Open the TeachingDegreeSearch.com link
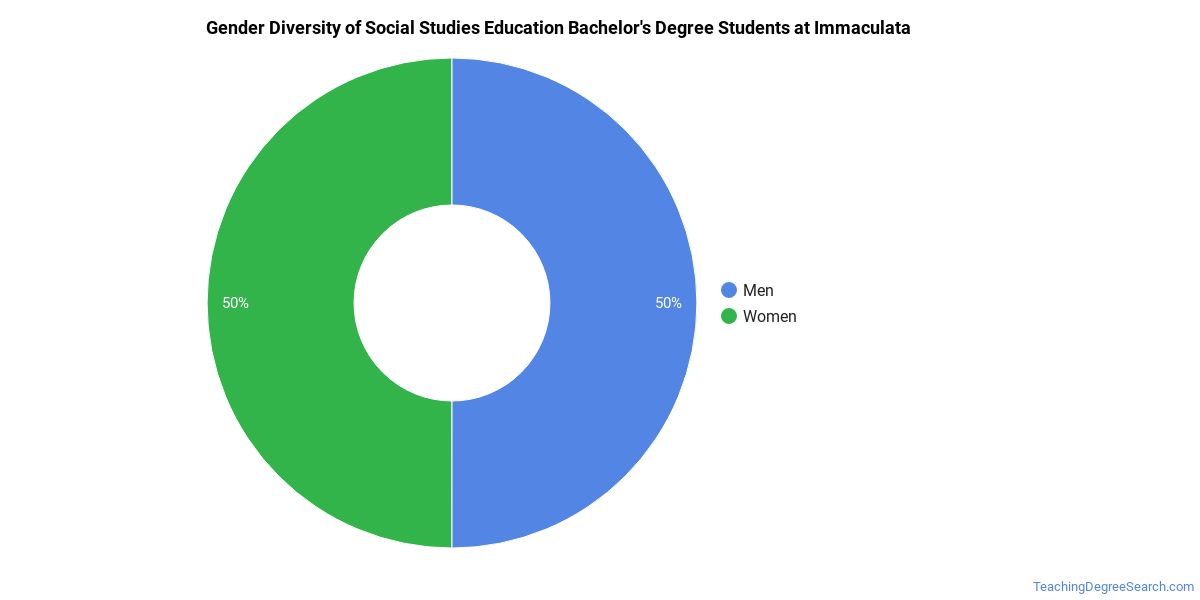The height and width of the screenshot is (600, 1200). [x=1113, y=586]
